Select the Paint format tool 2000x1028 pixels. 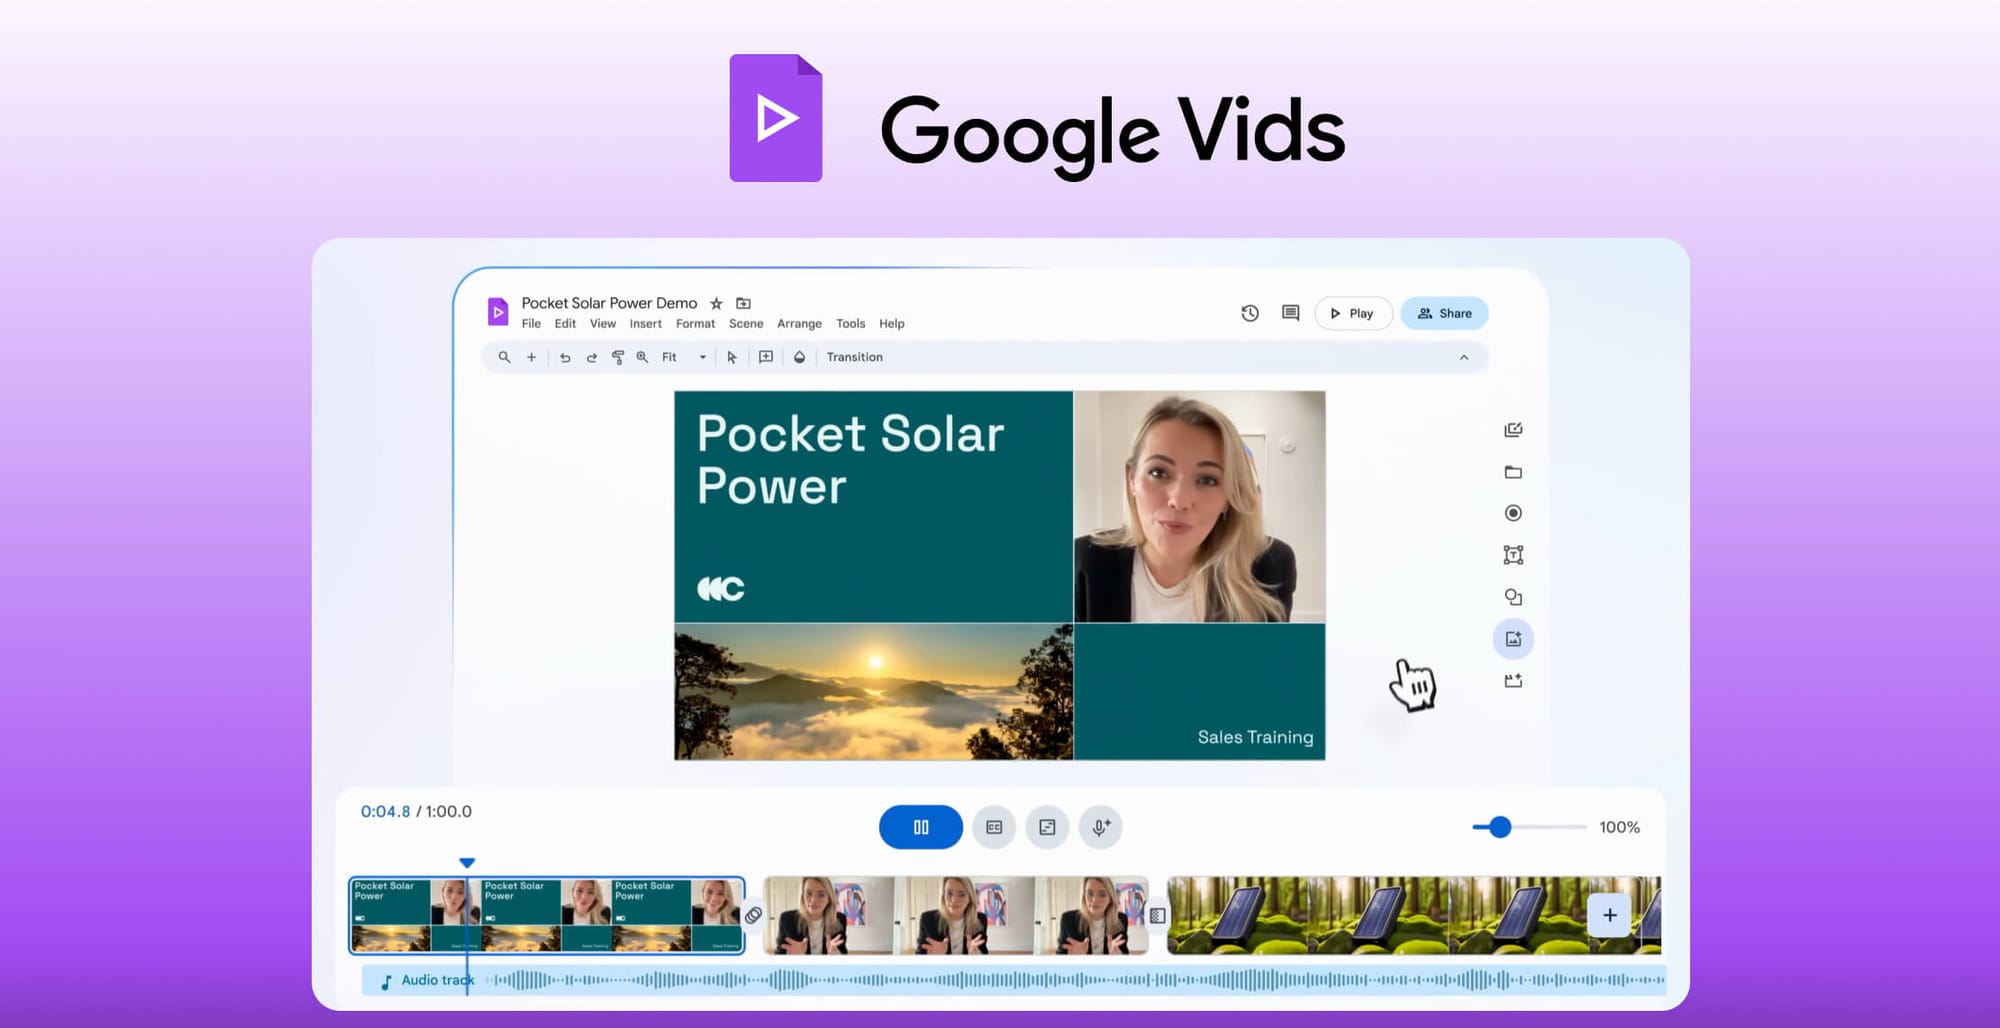[618, 357]
